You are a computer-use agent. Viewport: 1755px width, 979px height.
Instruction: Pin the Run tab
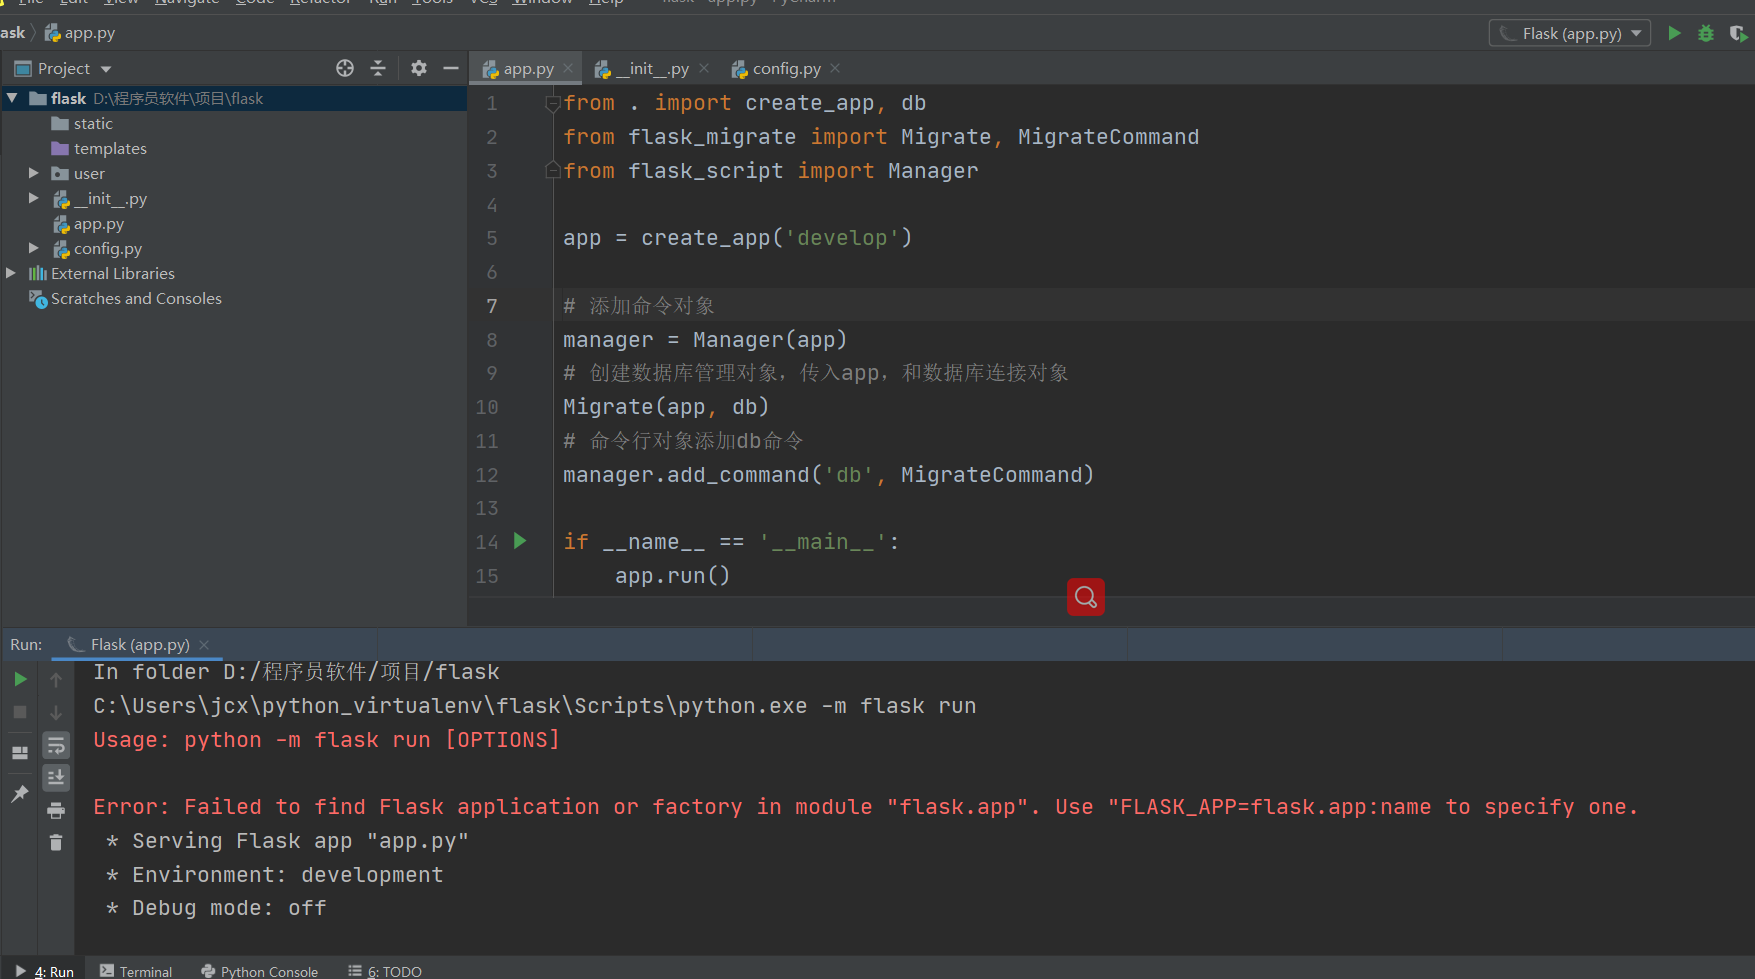(20, 794)
